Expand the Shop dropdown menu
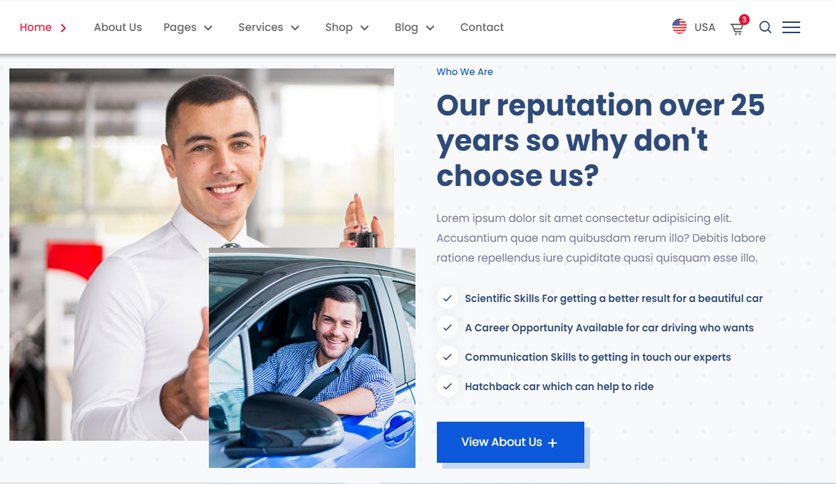Image resolution: width=836 pixels, height=484 pixels. coord(347,27)
